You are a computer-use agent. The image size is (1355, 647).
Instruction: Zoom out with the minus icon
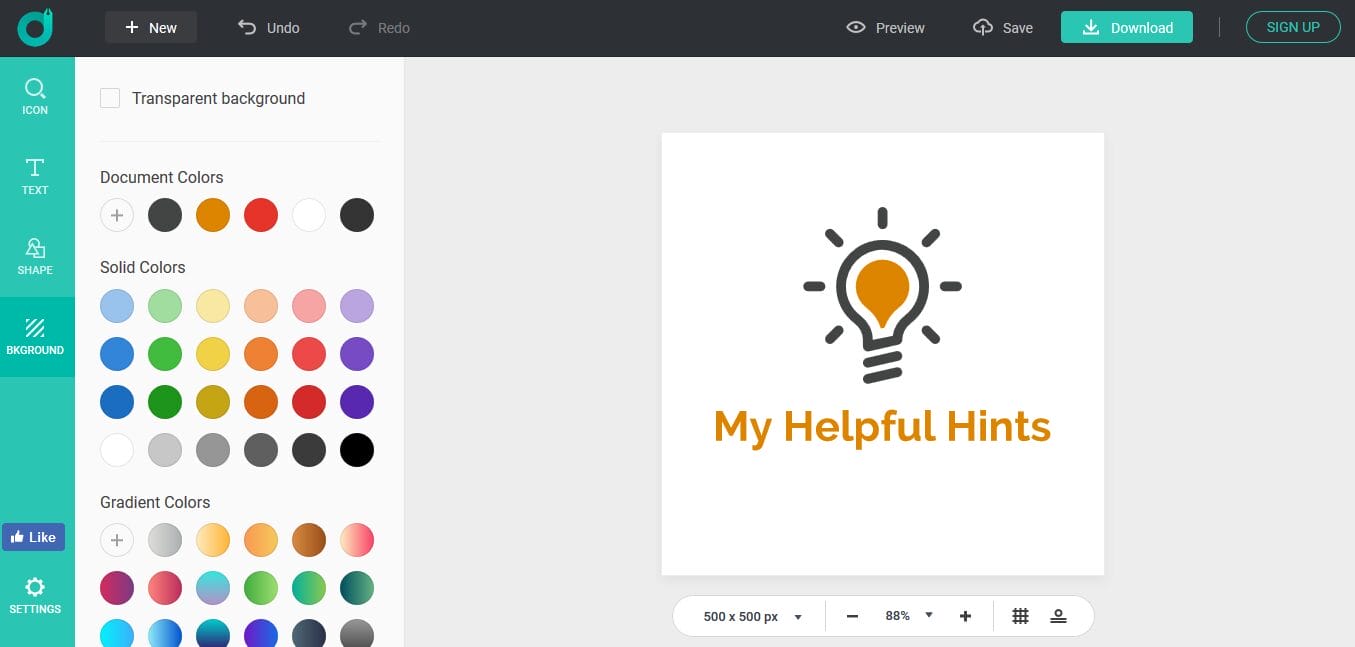[x=852, y=616]
